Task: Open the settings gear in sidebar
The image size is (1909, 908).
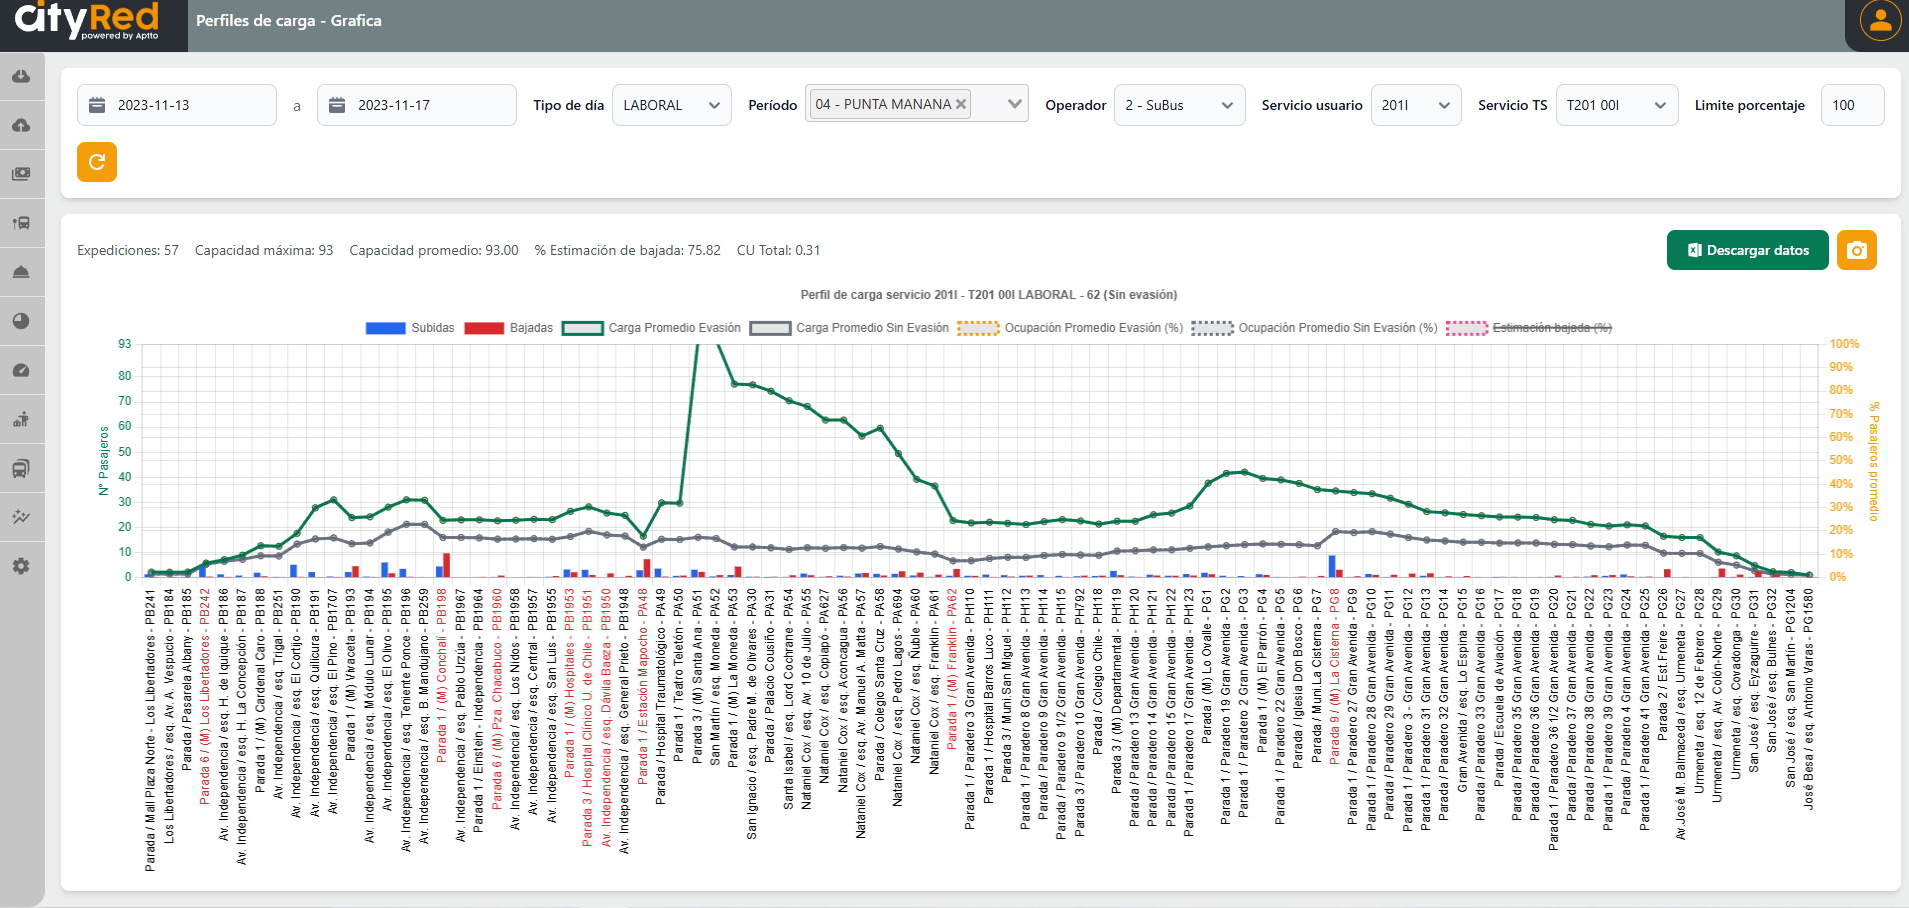Action: 21,566
